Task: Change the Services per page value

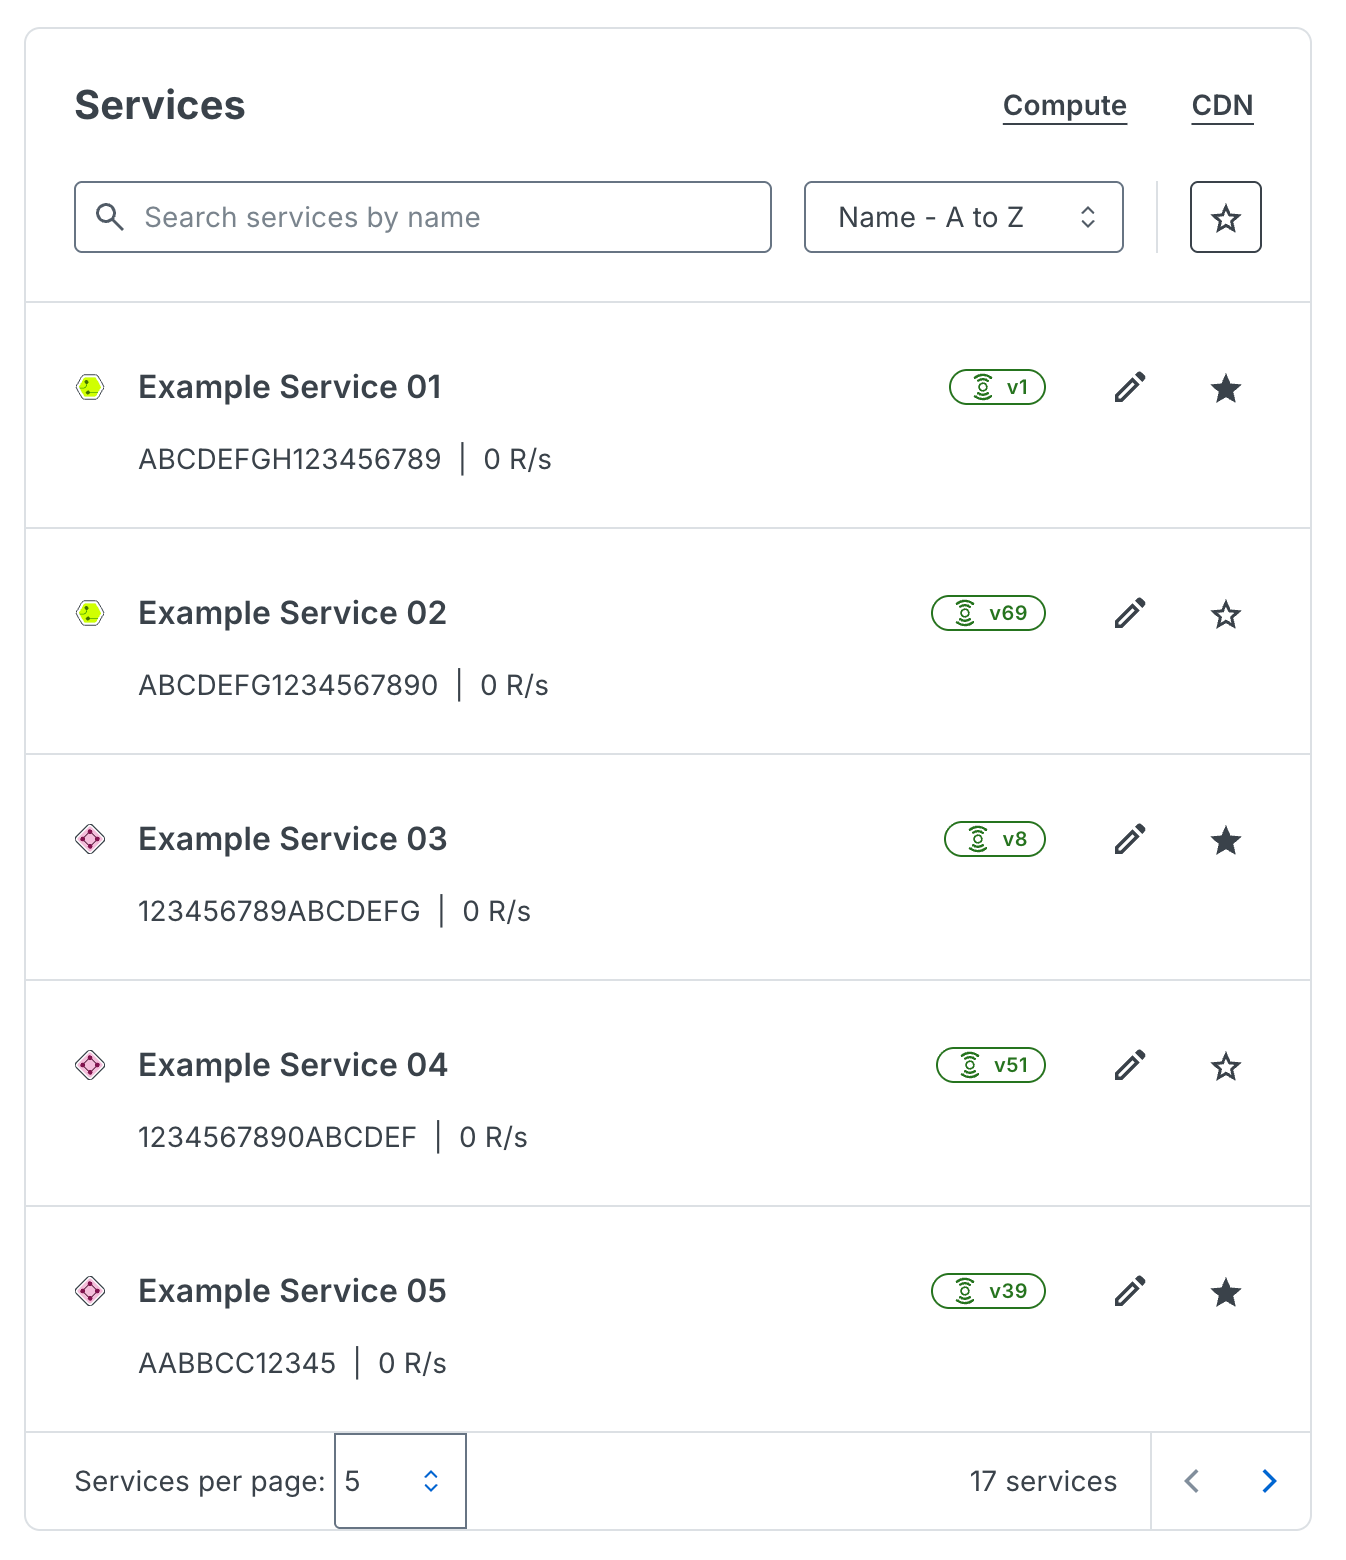Action: point(399,1481)
